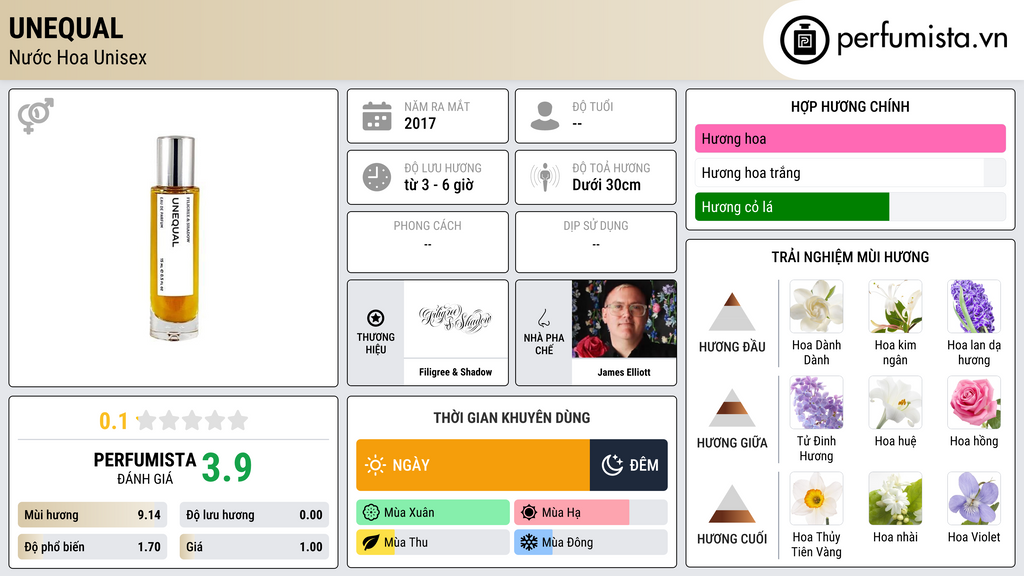Screen dimensions: 1024x576
Task: Click the clock icon for Độ Lưu Hương
Action: (x=377, y=177)
